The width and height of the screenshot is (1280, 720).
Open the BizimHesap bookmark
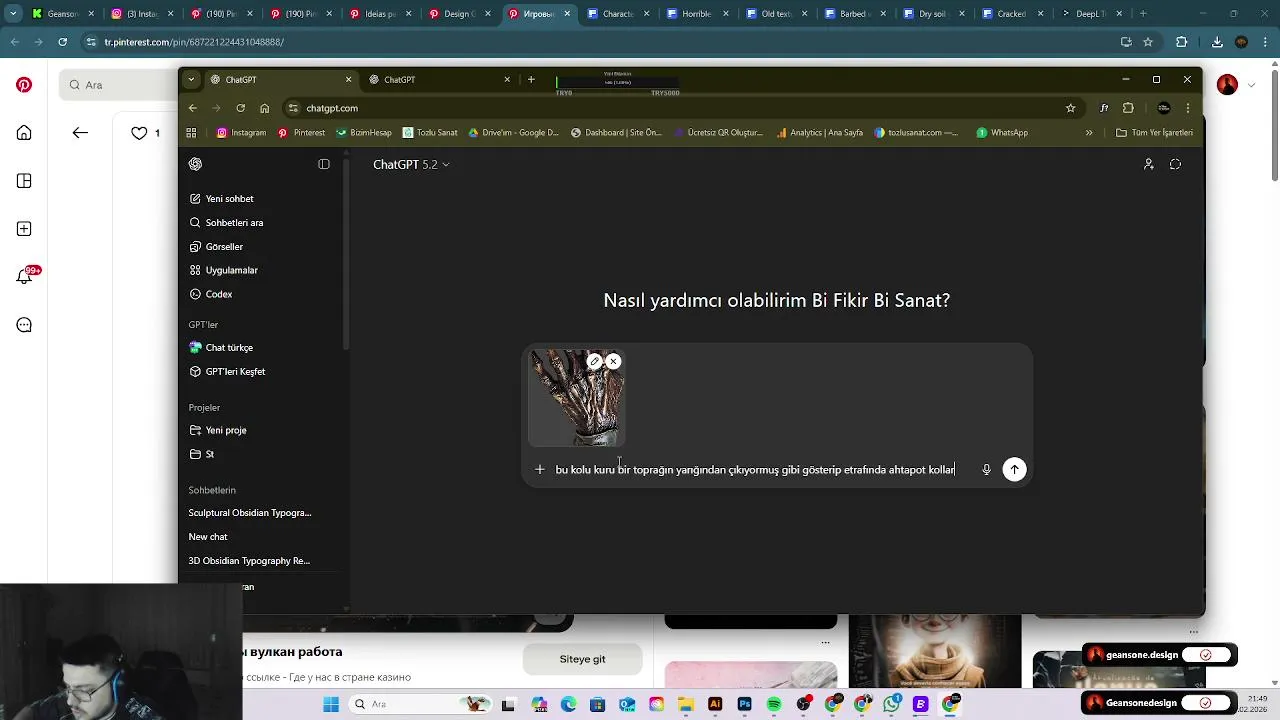[x=364, y=132]
